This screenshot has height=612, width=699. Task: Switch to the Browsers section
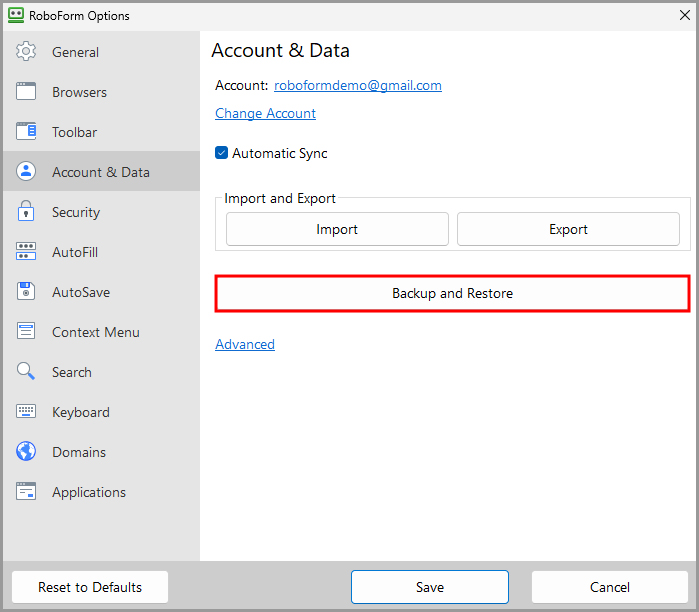coord(101,92)
